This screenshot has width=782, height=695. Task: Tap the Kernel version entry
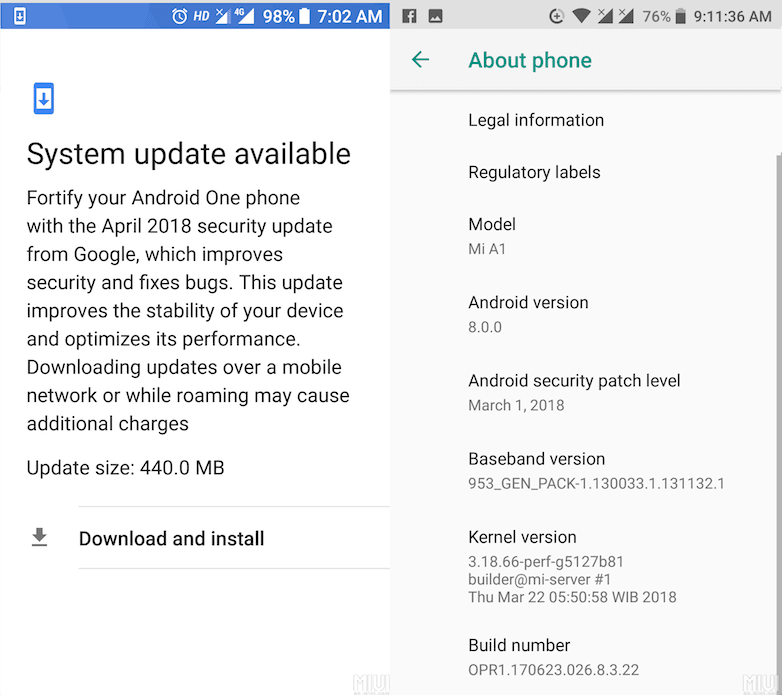pos(586,566)
